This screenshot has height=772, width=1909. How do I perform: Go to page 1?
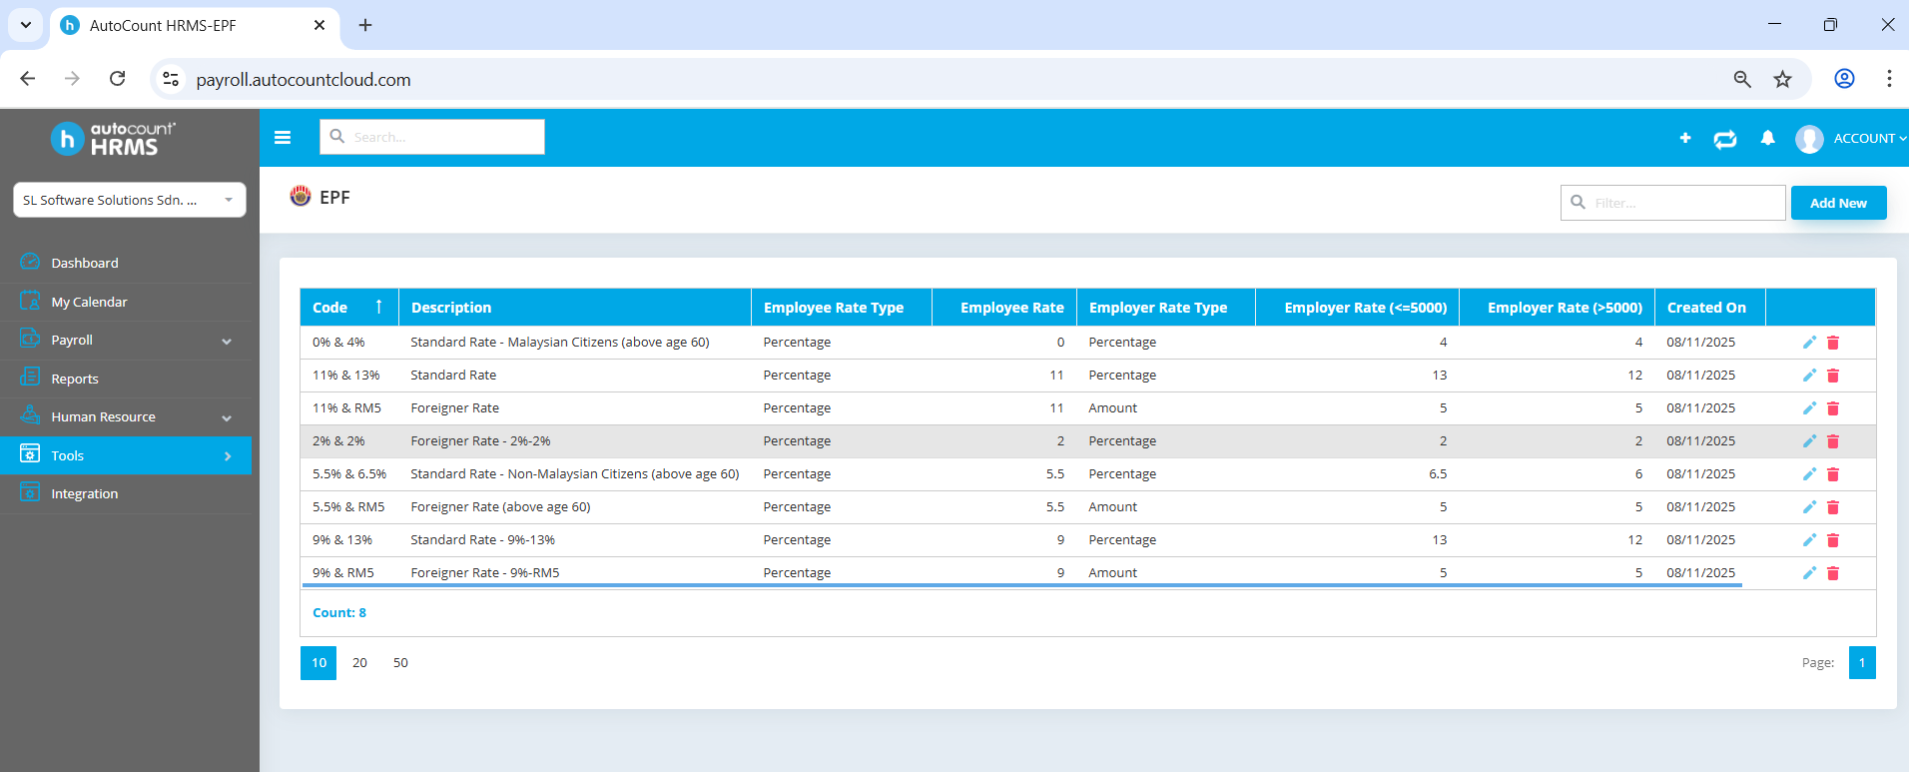(1862, 663)
